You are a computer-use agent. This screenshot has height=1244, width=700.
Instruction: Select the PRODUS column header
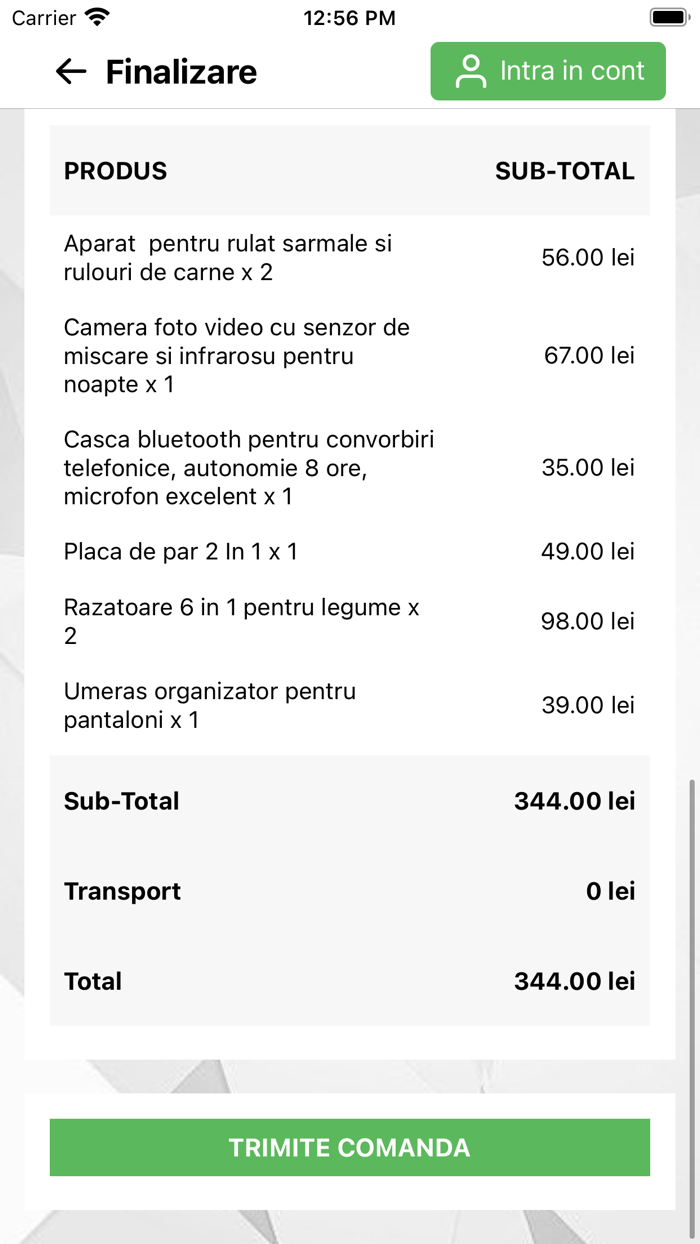(115, 171)
